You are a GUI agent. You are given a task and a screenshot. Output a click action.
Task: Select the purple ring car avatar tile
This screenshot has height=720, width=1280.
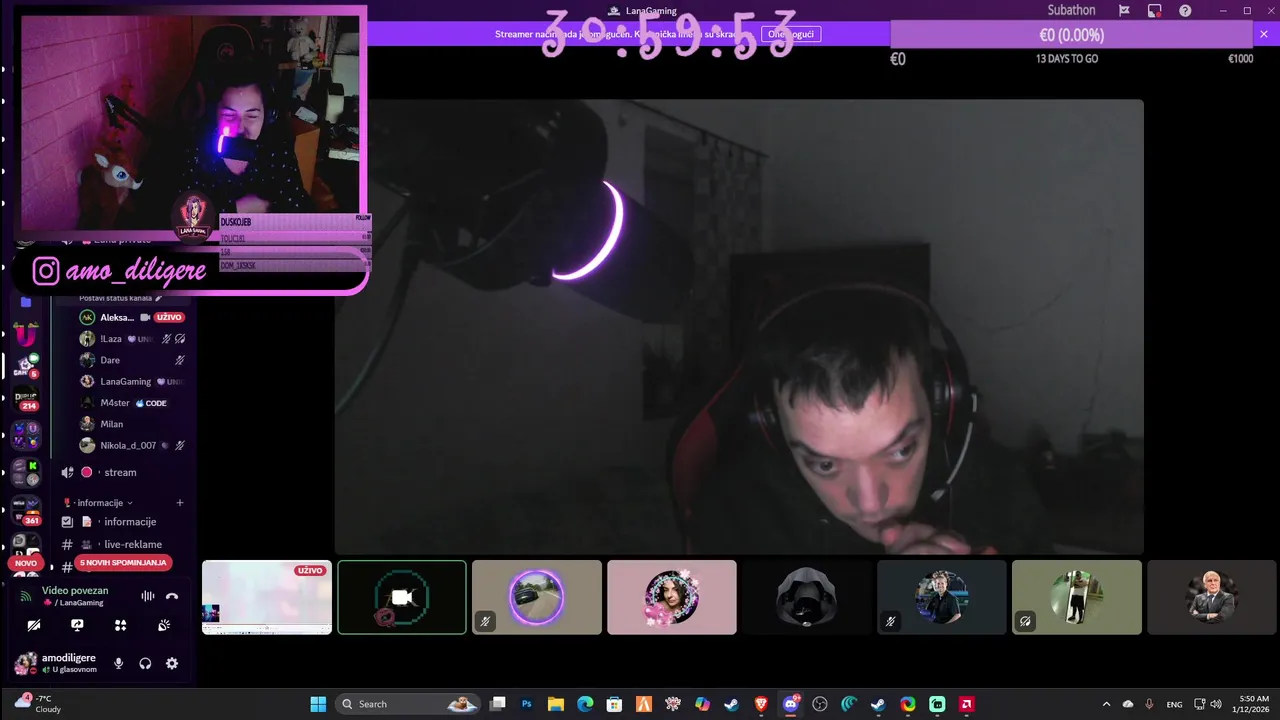(537, 597)
